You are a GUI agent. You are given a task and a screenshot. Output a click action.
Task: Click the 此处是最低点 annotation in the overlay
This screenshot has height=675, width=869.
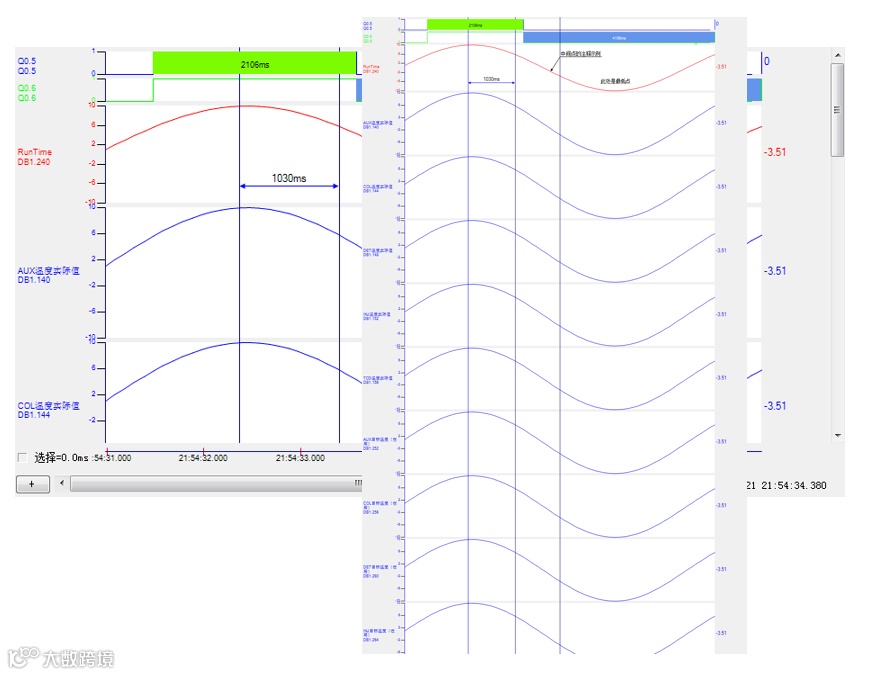click(x=615, y=81)
